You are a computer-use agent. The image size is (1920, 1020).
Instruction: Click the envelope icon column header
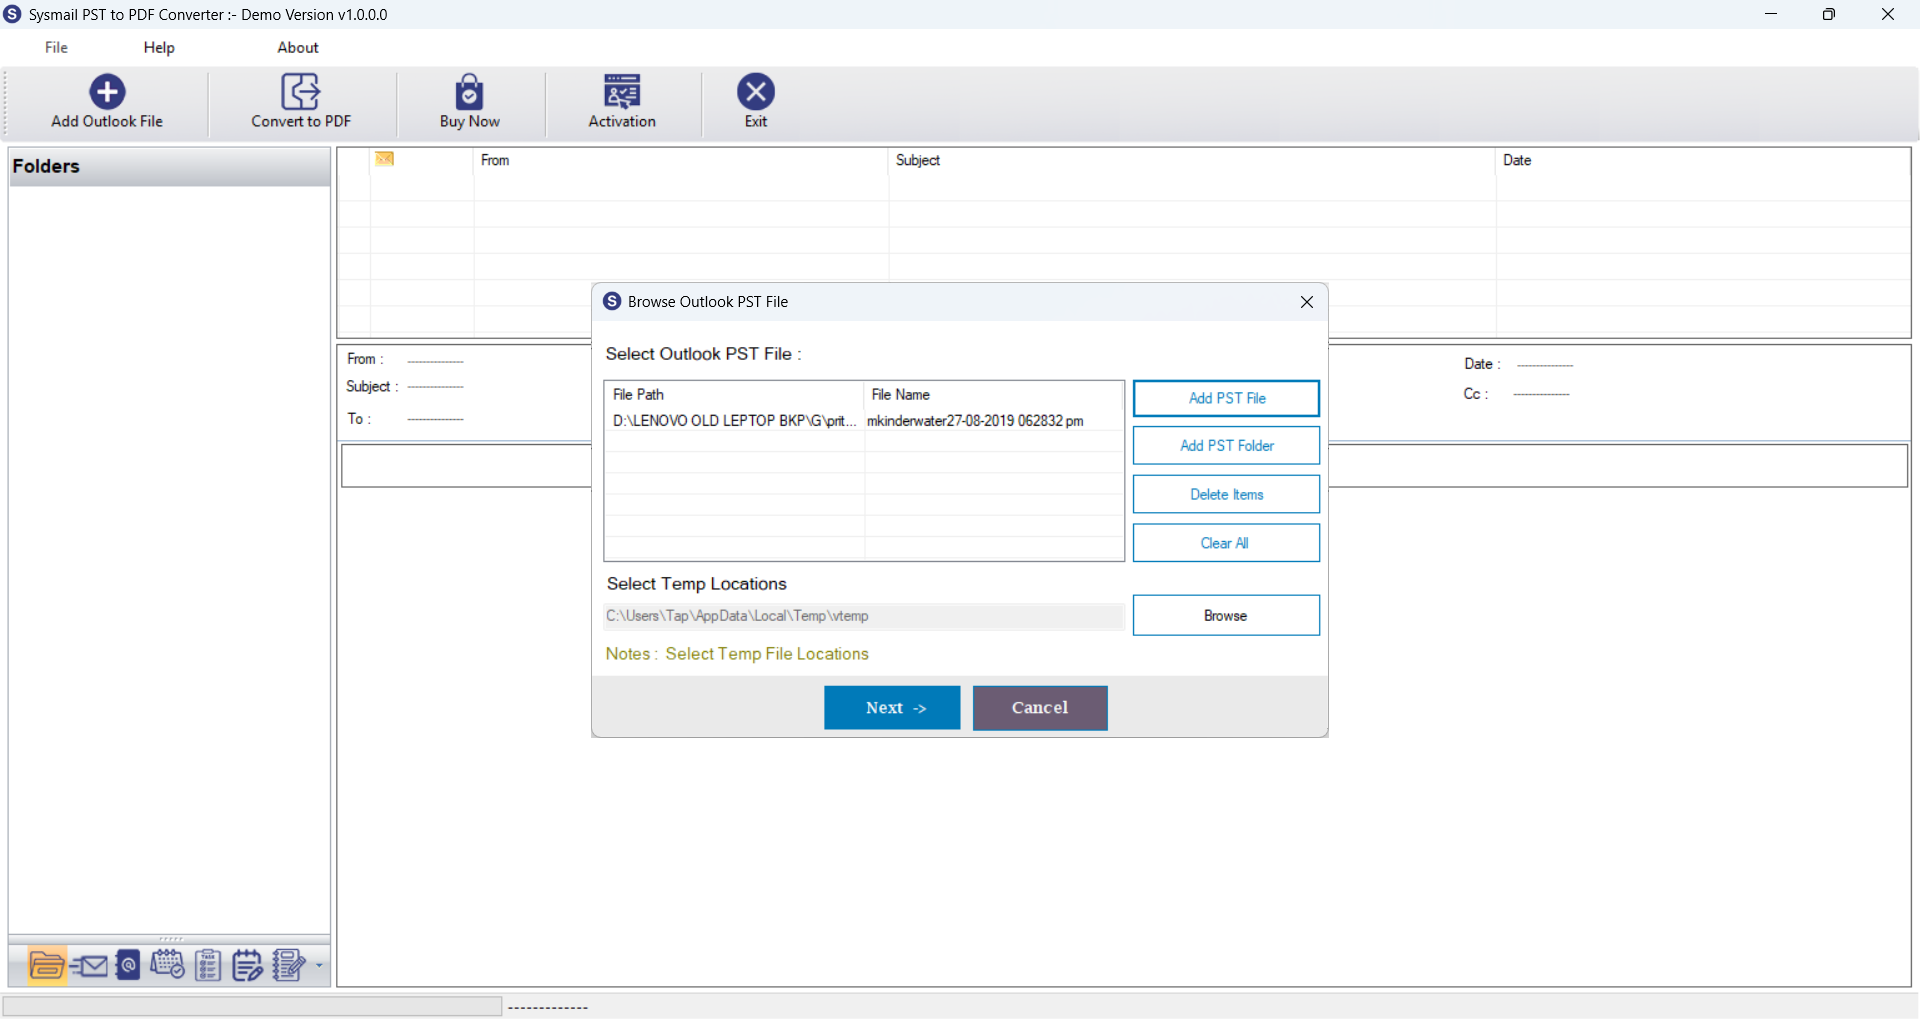(385, 159)
